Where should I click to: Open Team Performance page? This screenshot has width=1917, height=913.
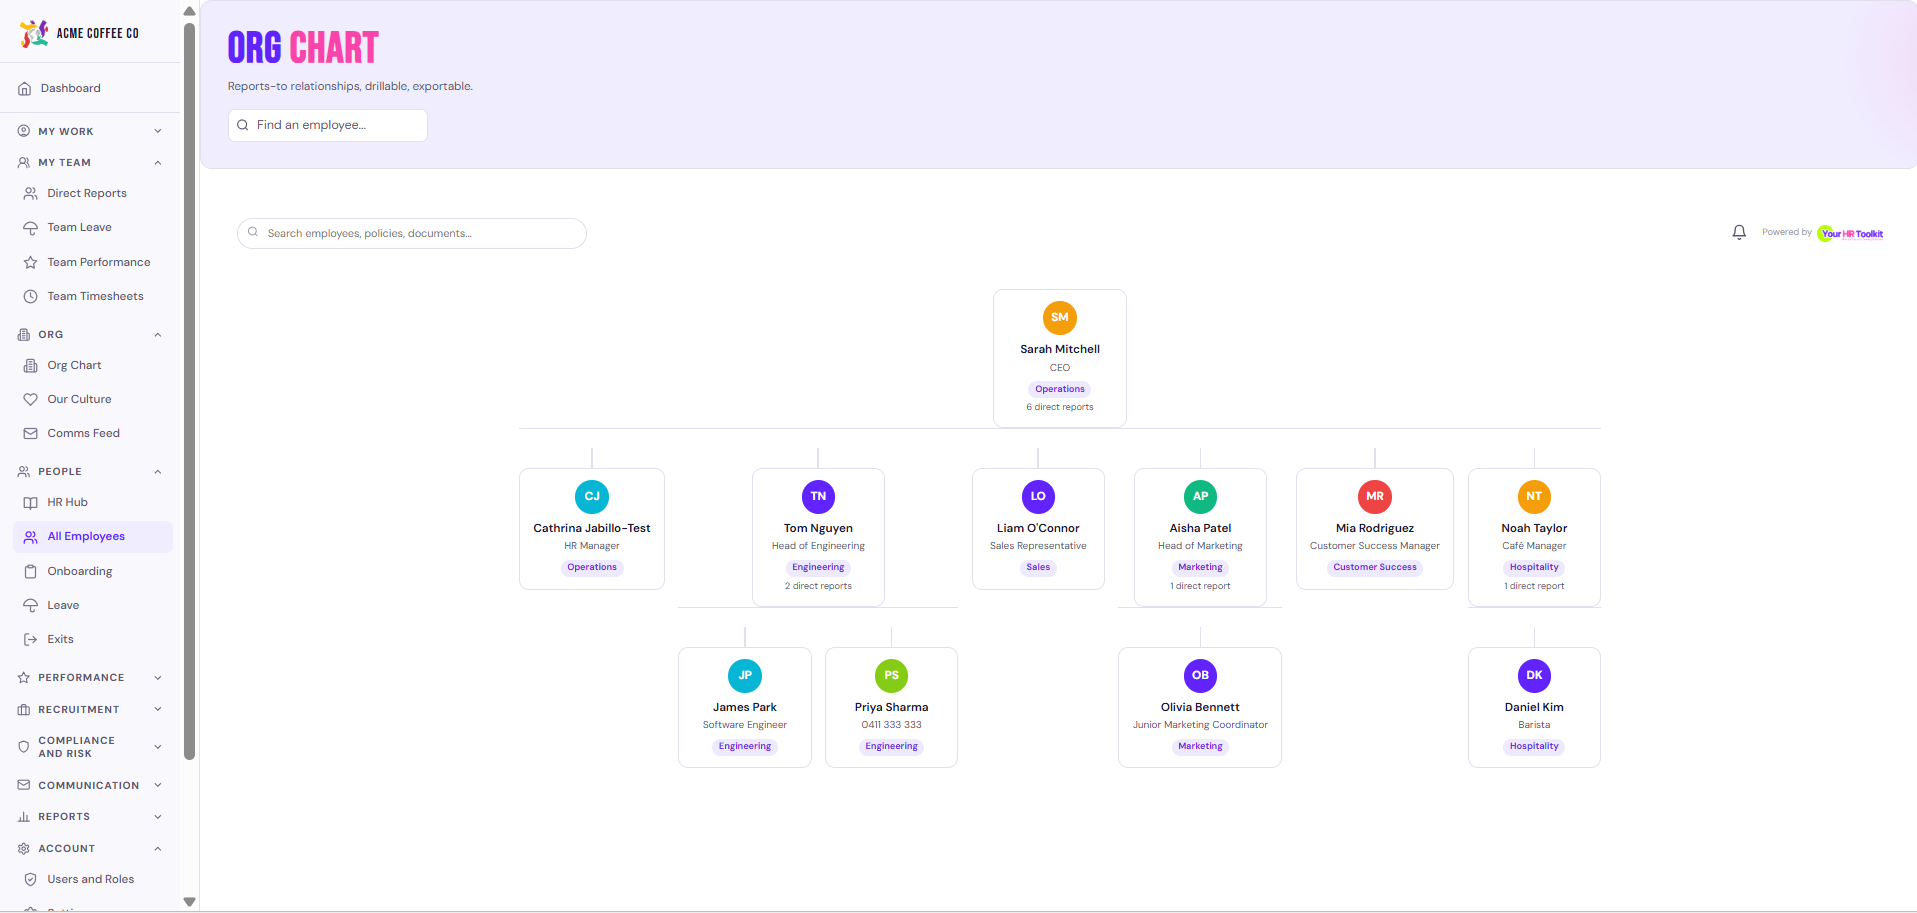tap(92, 263)
